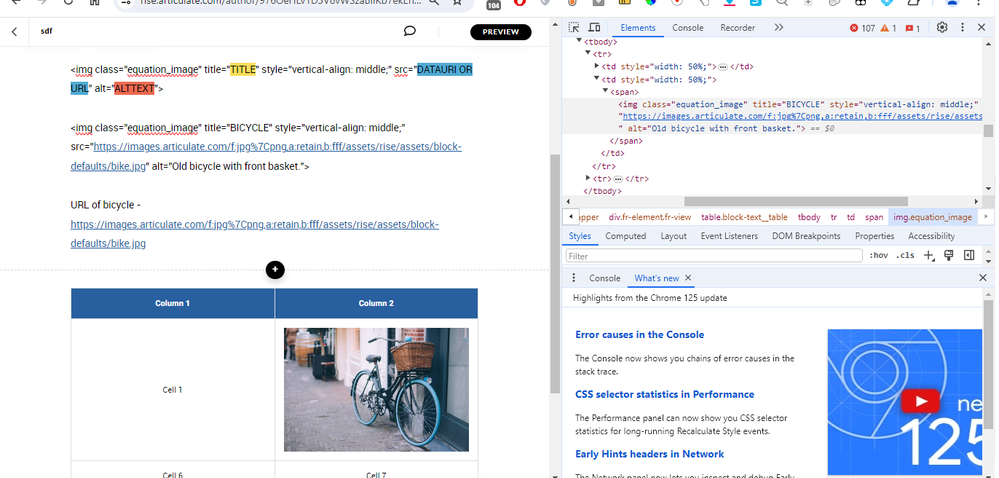Open the Recorder panel tab
This screenshot has width=999, height=478.
(738, 28)
